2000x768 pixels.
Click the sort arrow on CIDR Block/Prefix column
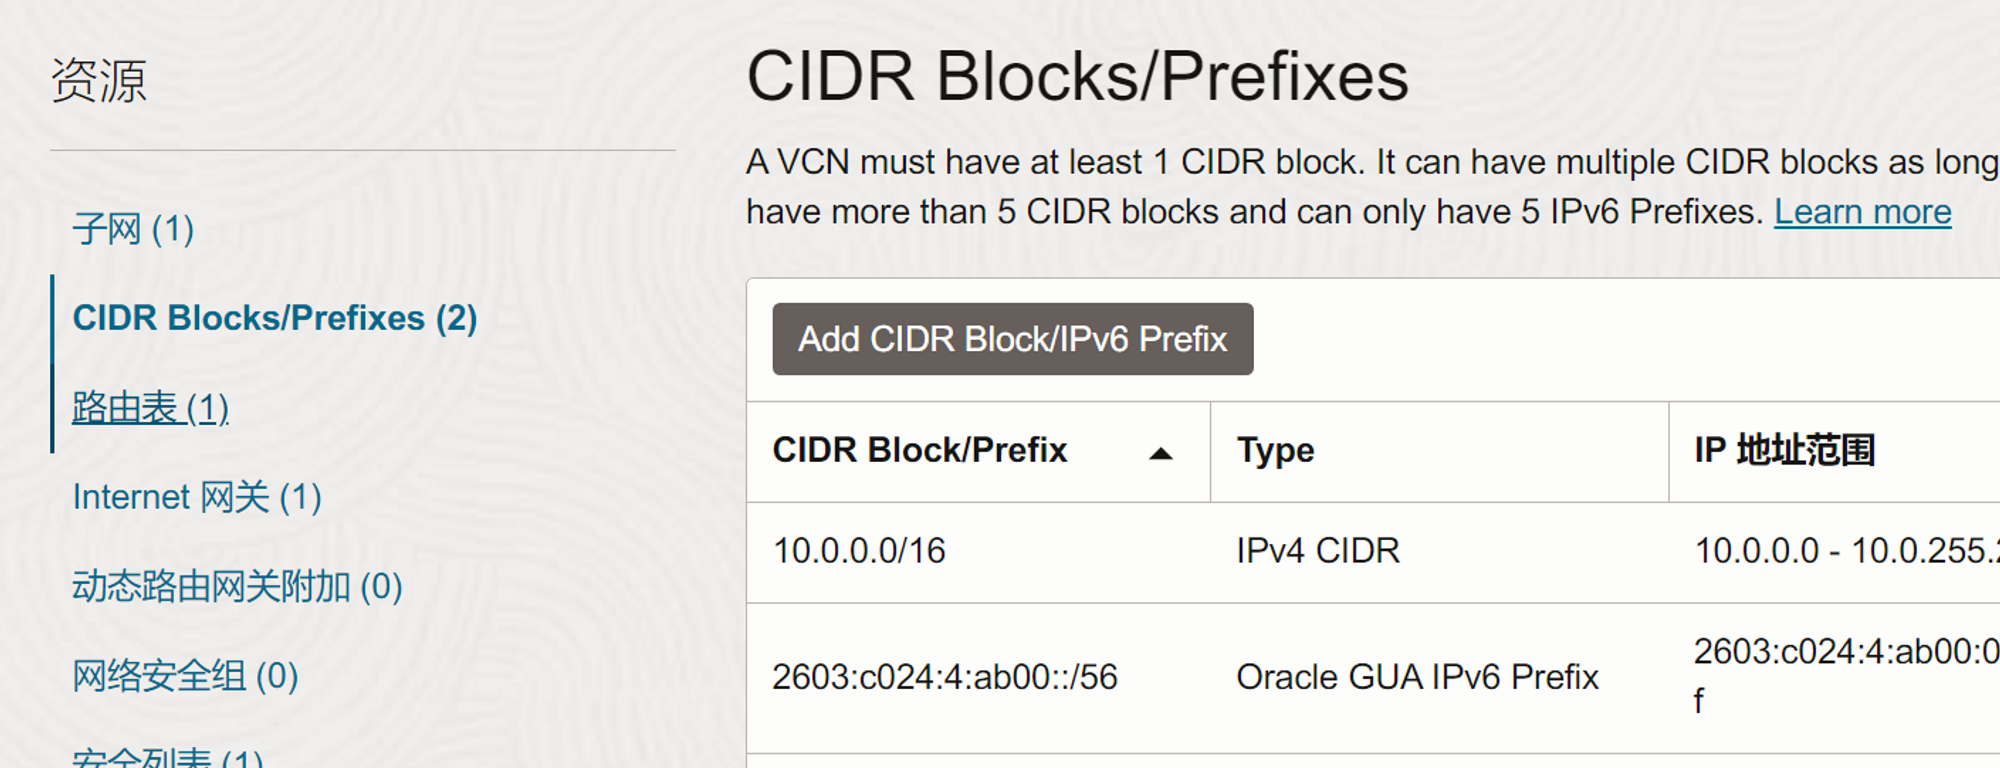click(x=1160, y=453)
